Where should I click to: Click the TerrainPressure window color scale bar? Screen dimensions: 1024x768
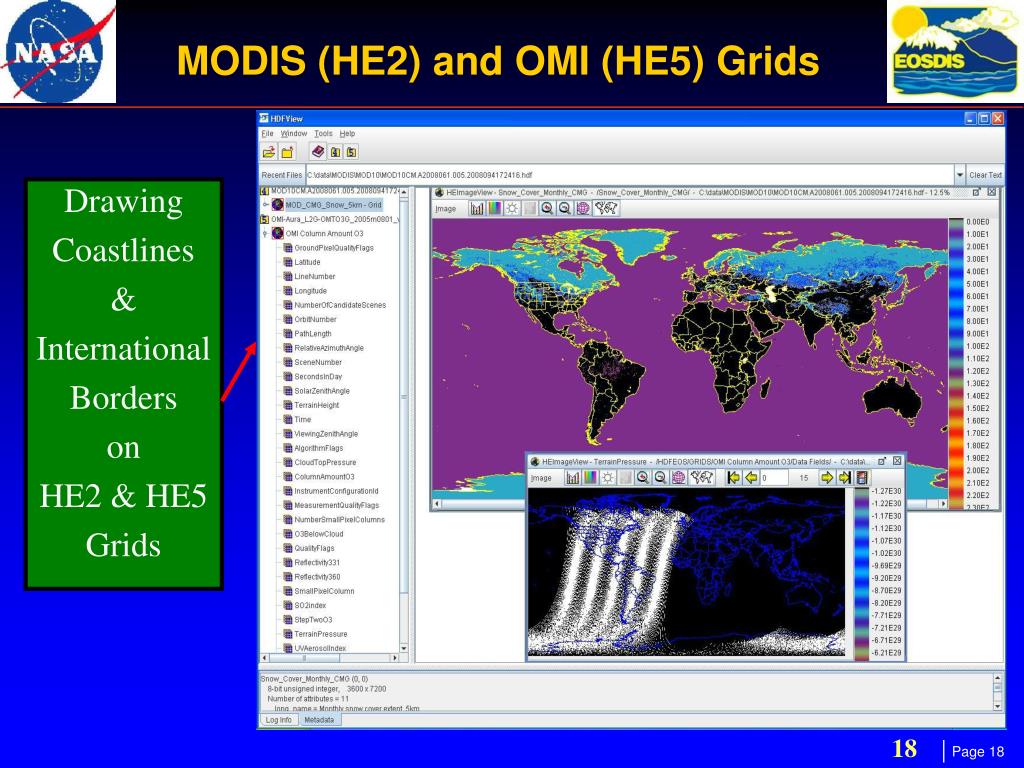(x=862, y=574)
